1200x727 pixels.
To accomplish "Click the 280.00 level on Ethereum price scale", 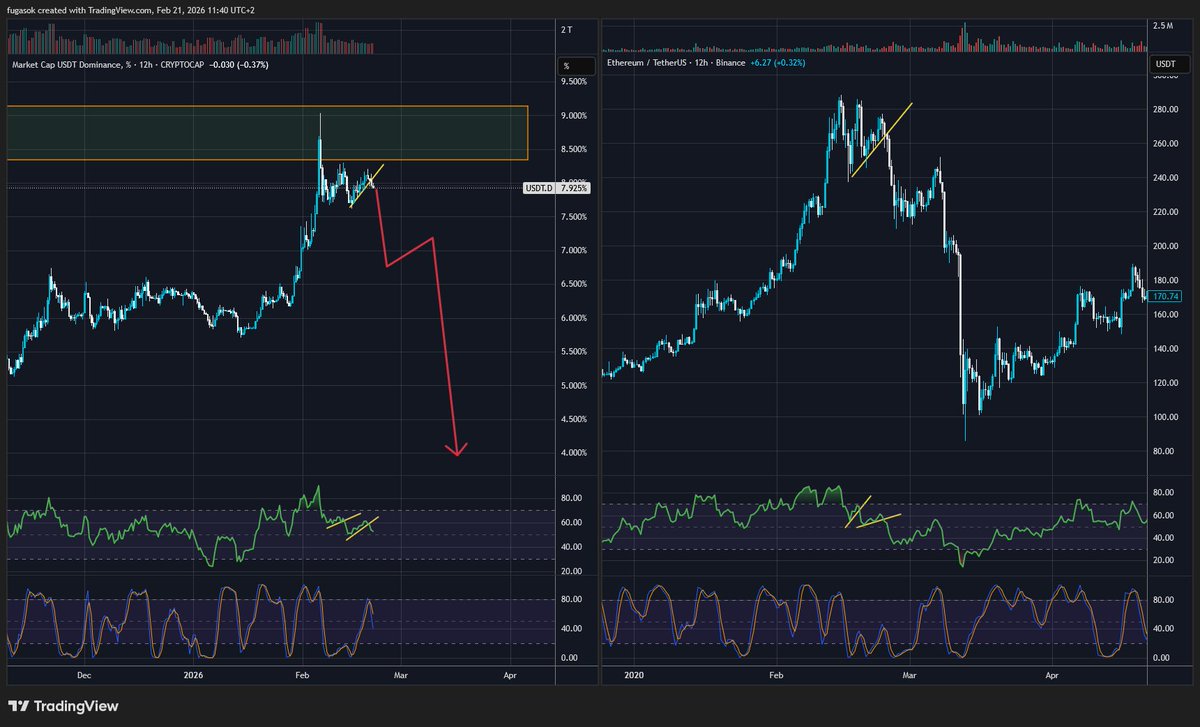I will 1165,110.
